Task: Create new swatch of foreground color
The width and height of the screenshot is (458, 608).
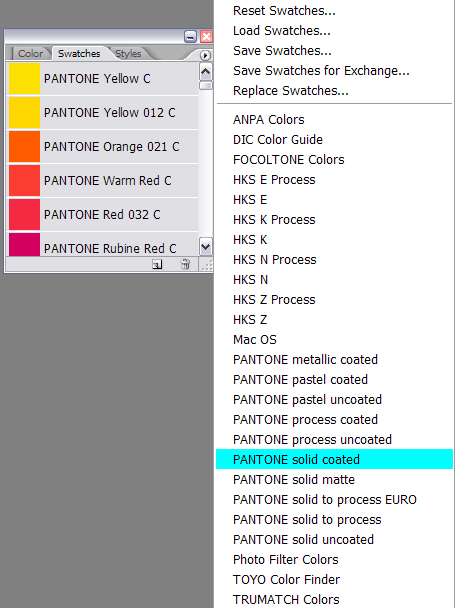Action: 157,264
